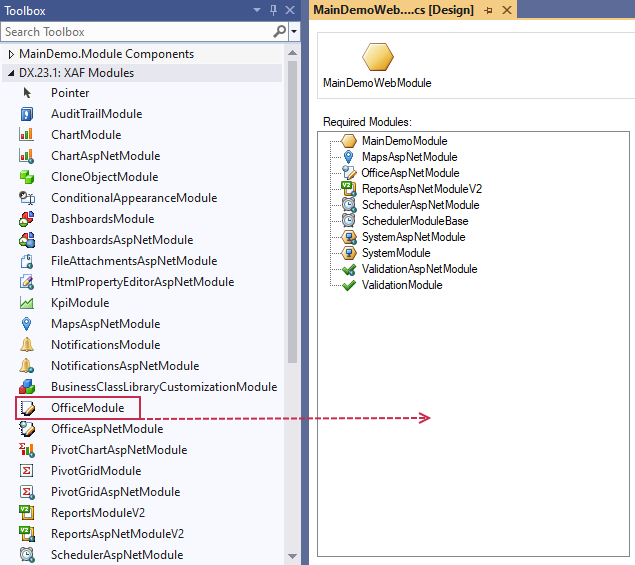
Task: Click the PivotGridAspNetModule sigma icon
Action: [27, 492]
